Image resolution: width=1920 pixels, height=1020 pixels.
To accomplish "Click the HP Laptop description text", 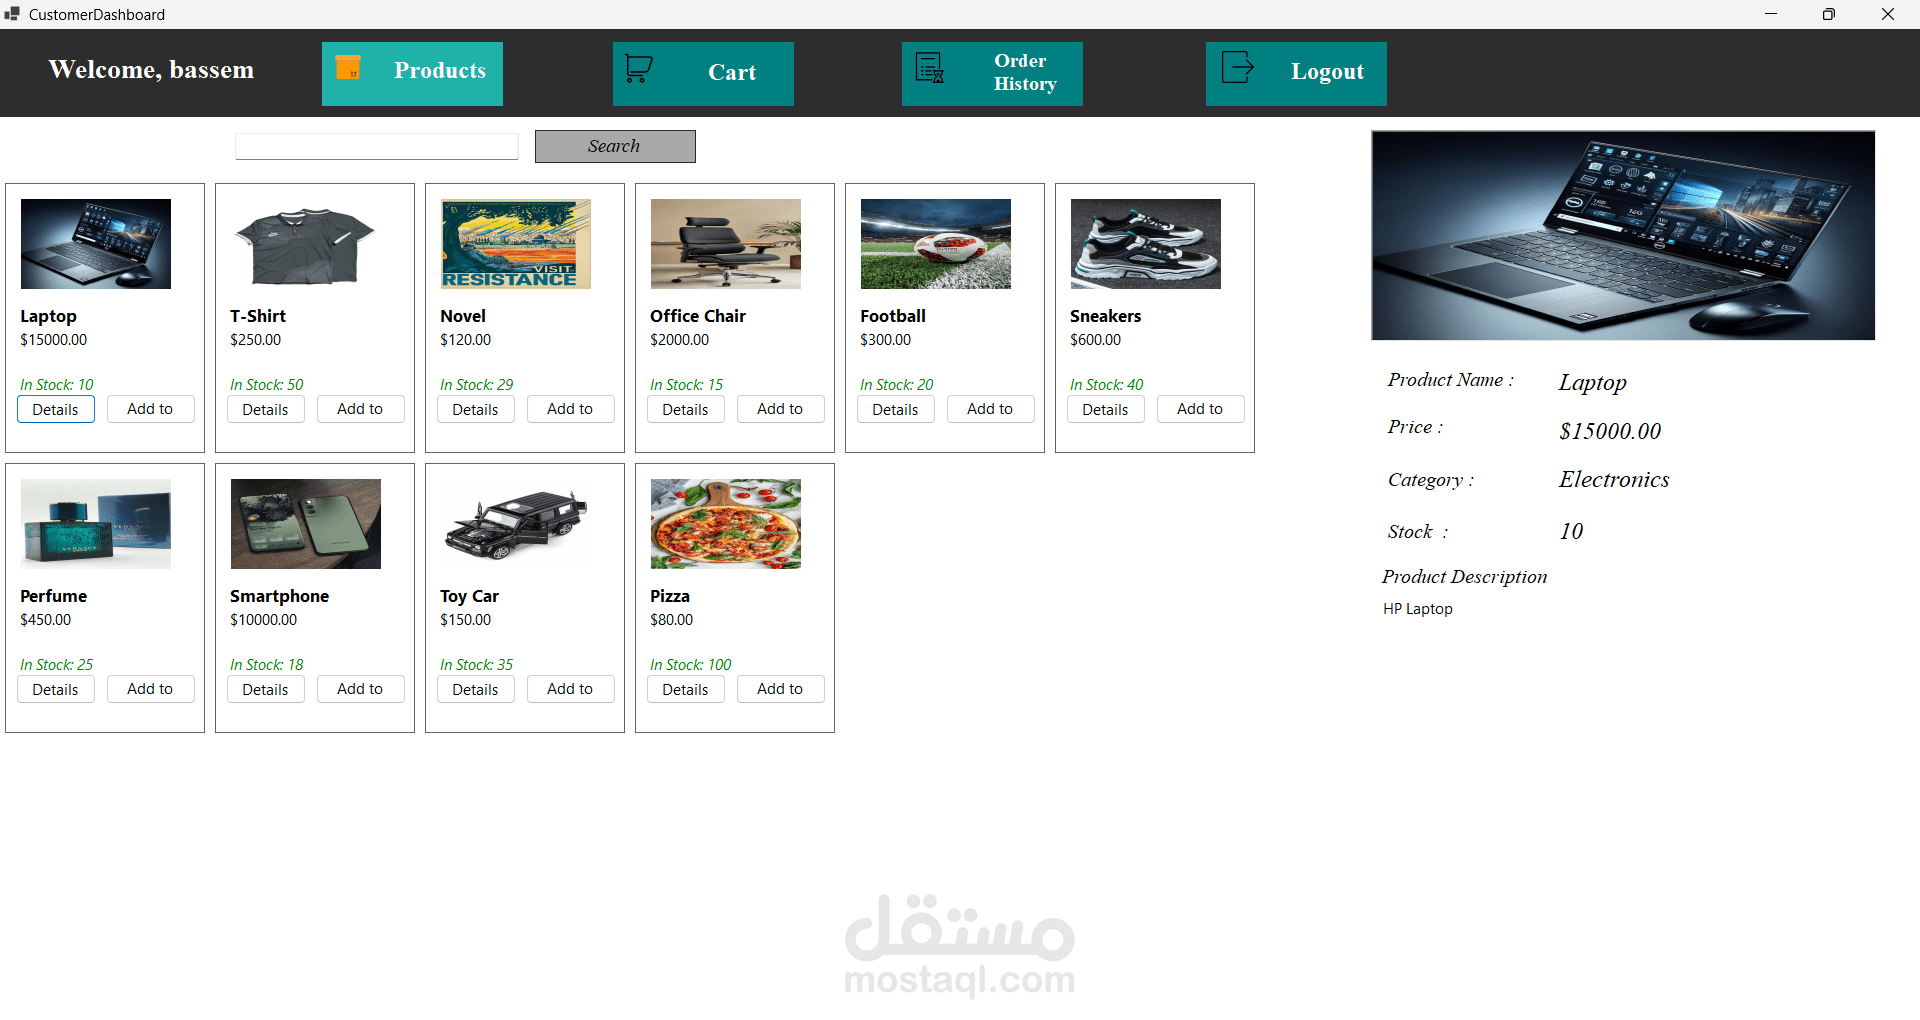I will 1417,608.
